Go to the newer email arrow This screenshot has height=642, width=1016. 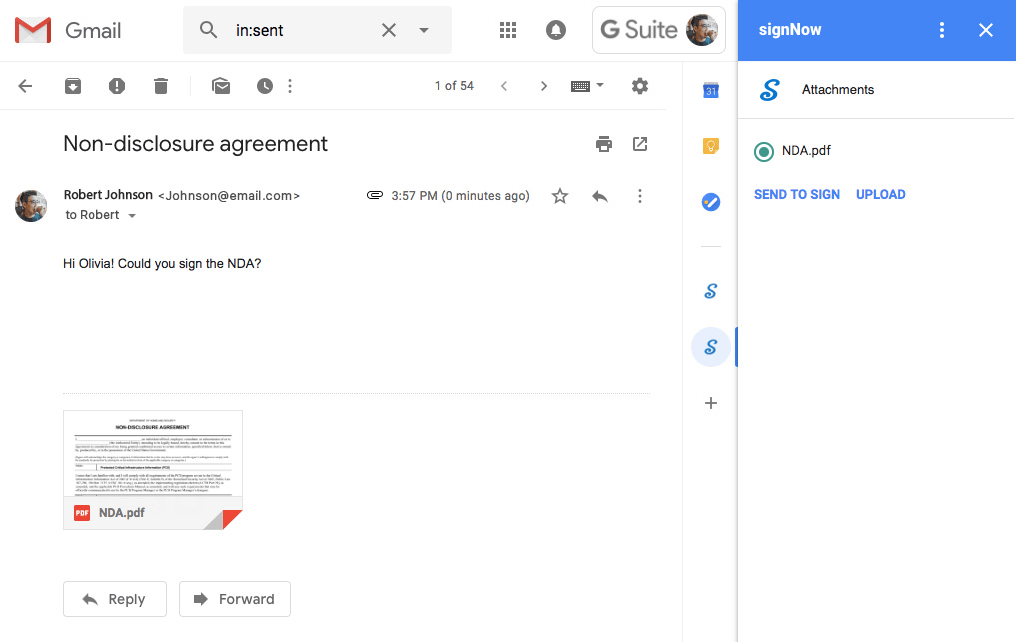tap(503, 86)
